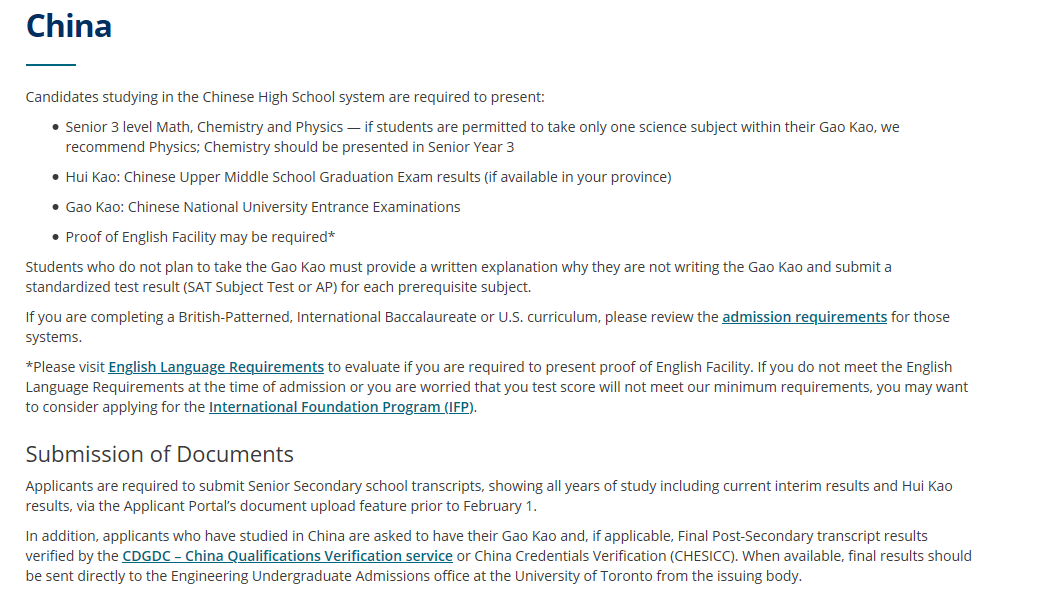Click the paragraph starting 'Students who do not plan'
This screenshot has width=1043, height=610.
click(400, 267)
